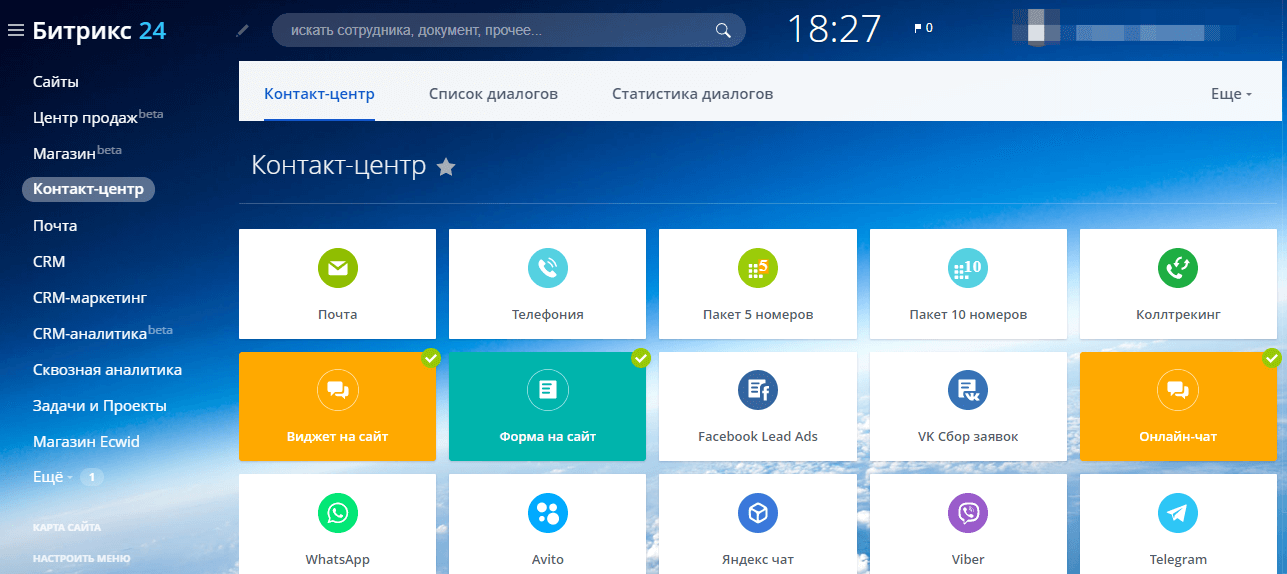Open the Viber channel icon

pos(967,513)
